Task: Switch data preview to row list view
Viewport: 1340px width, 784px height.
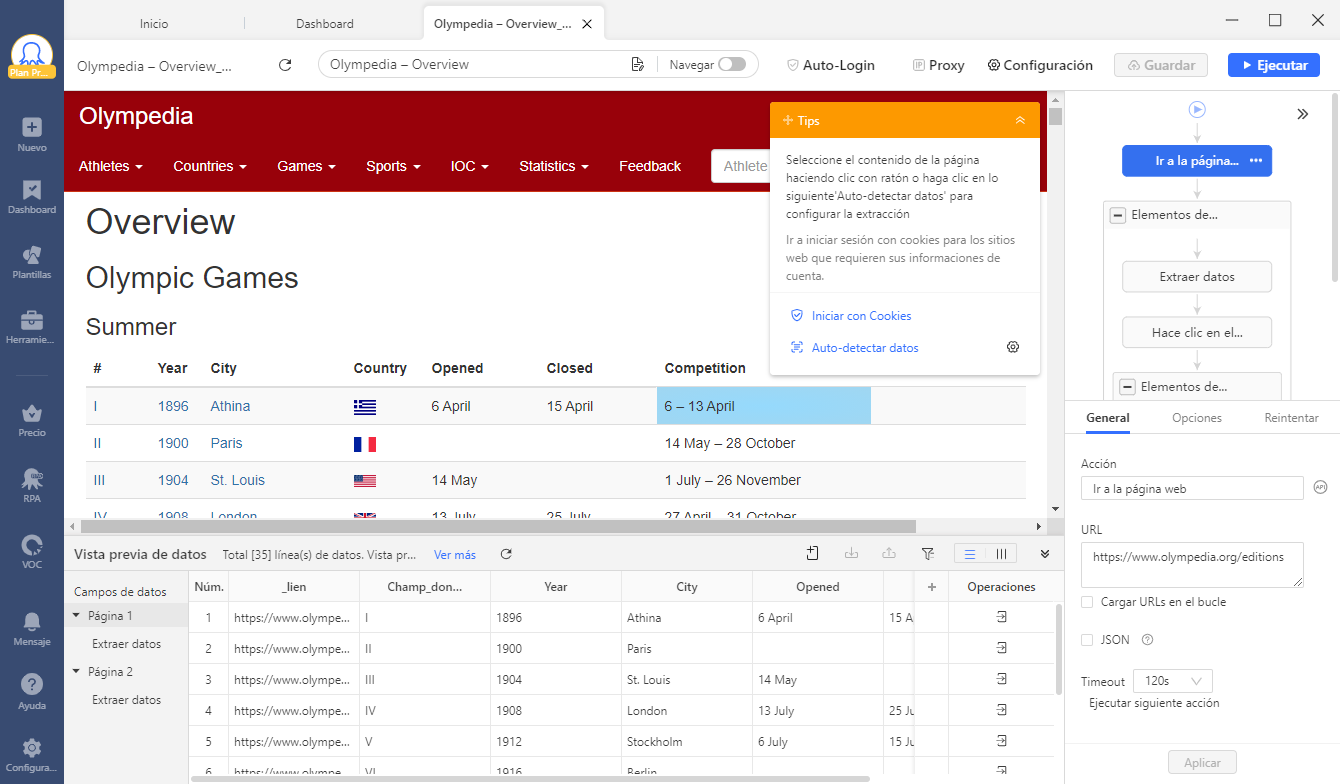Action: click(x=969, y=553)
